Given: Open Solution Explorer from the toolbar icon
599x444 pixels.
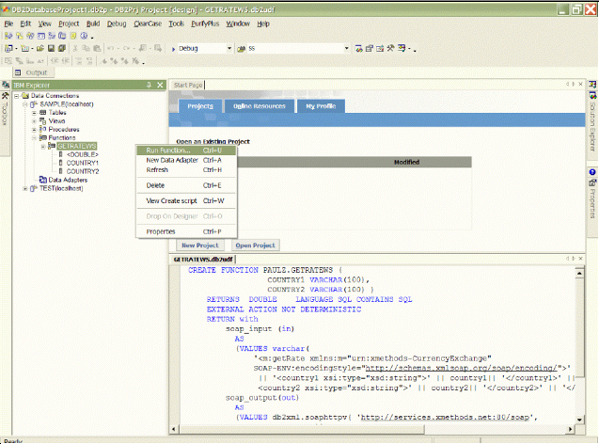Looking at the screenshot, I should pos(359,49).
